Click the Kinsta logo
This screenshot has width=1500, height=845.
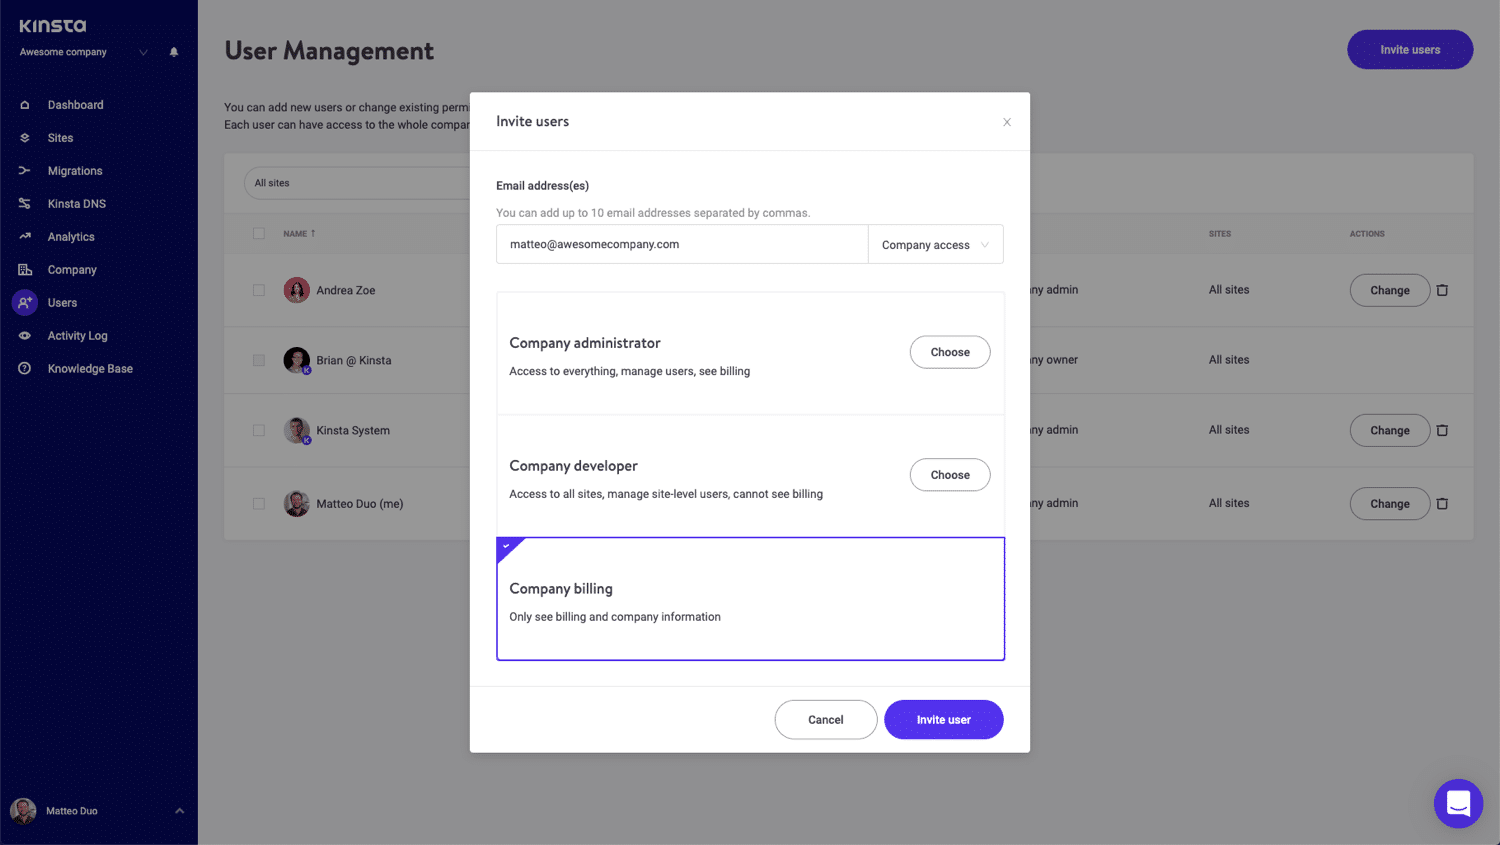(53, 26)
